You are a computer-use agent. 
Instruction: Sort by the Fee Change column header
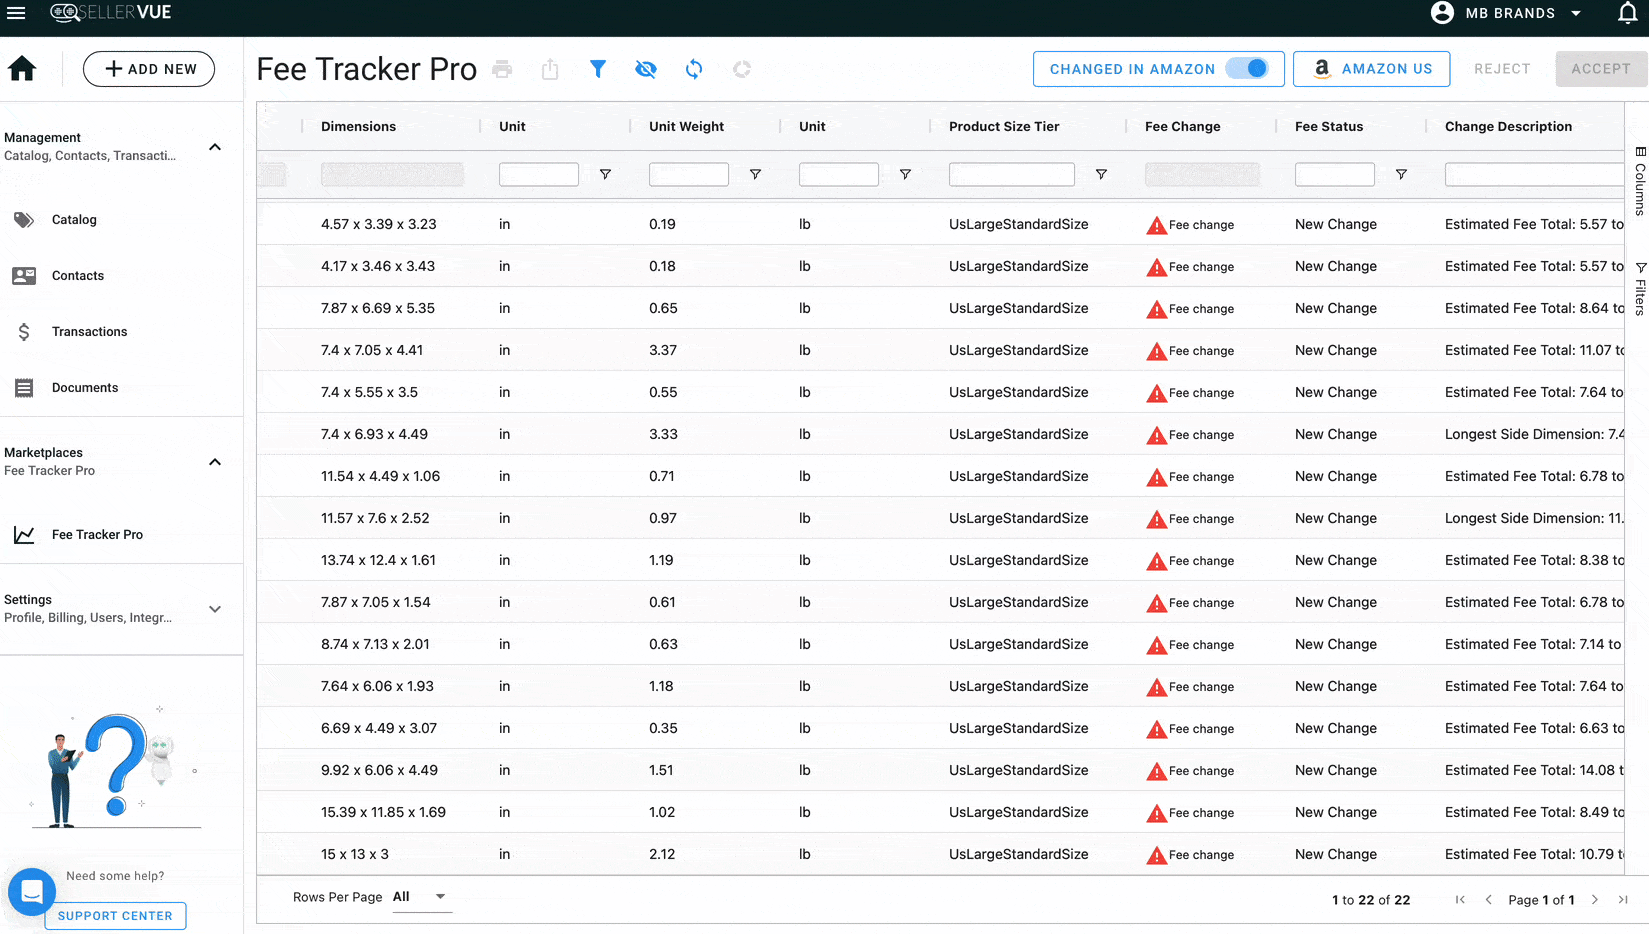click(x=1182, y=127)
